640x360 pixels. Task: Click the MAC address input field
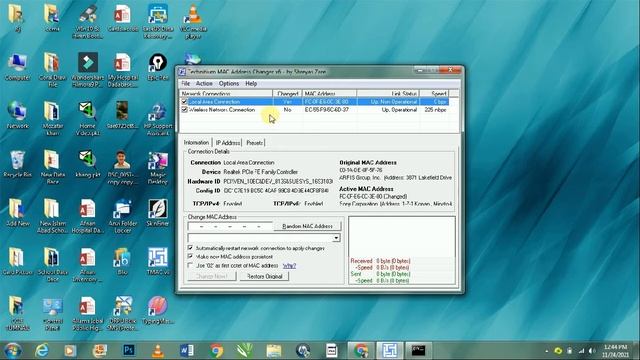(230, 226)
